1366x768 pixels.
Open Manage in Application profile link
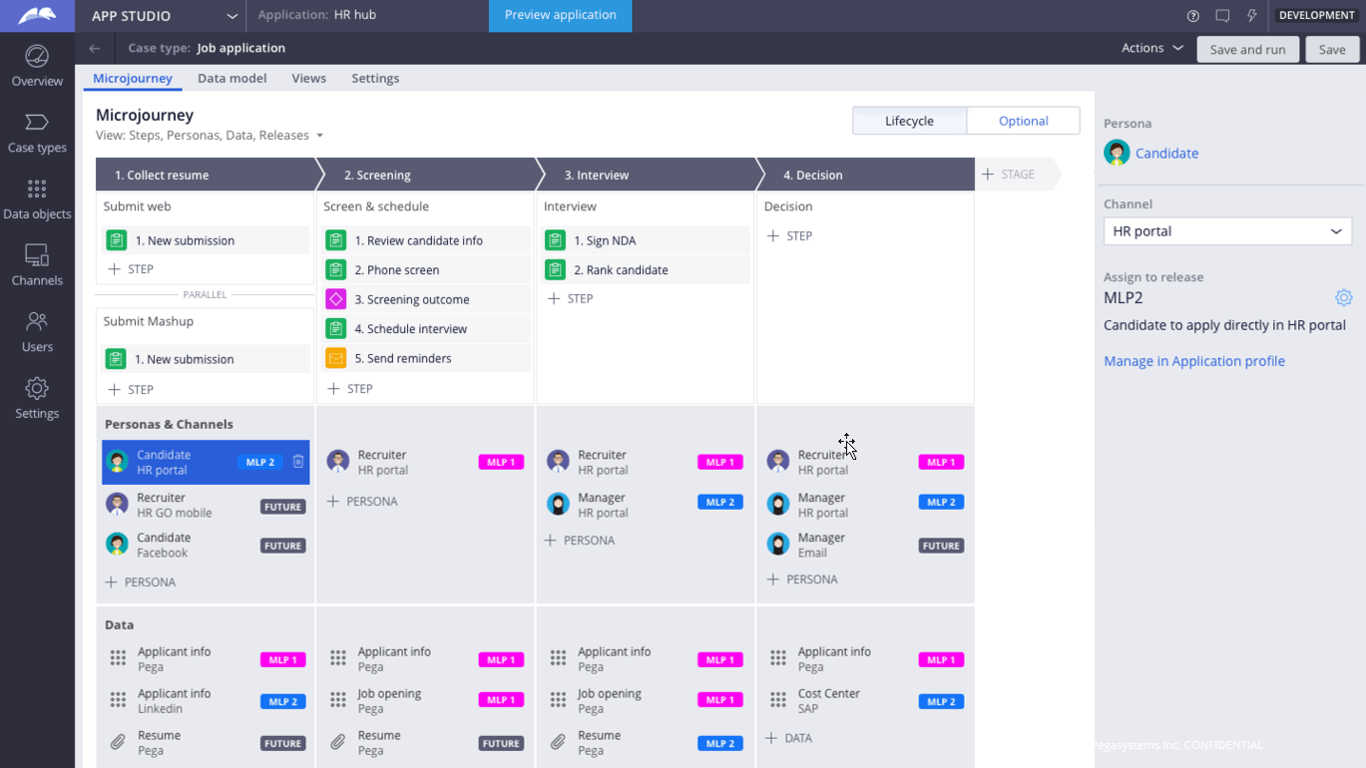click(x=1194, y=361)
